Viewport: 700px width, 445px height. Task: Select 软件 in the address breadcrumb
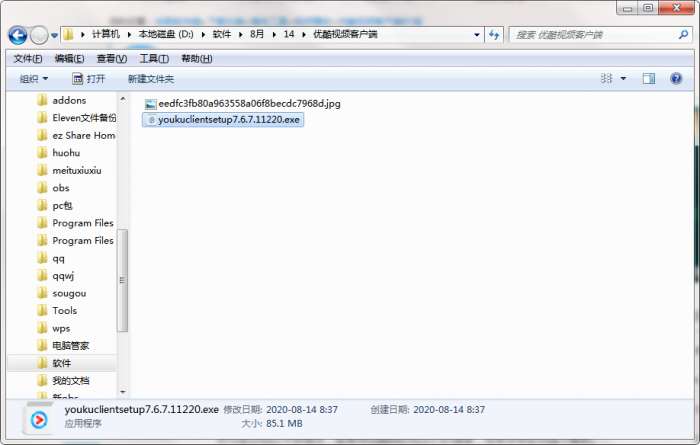(x=222, y=34)
